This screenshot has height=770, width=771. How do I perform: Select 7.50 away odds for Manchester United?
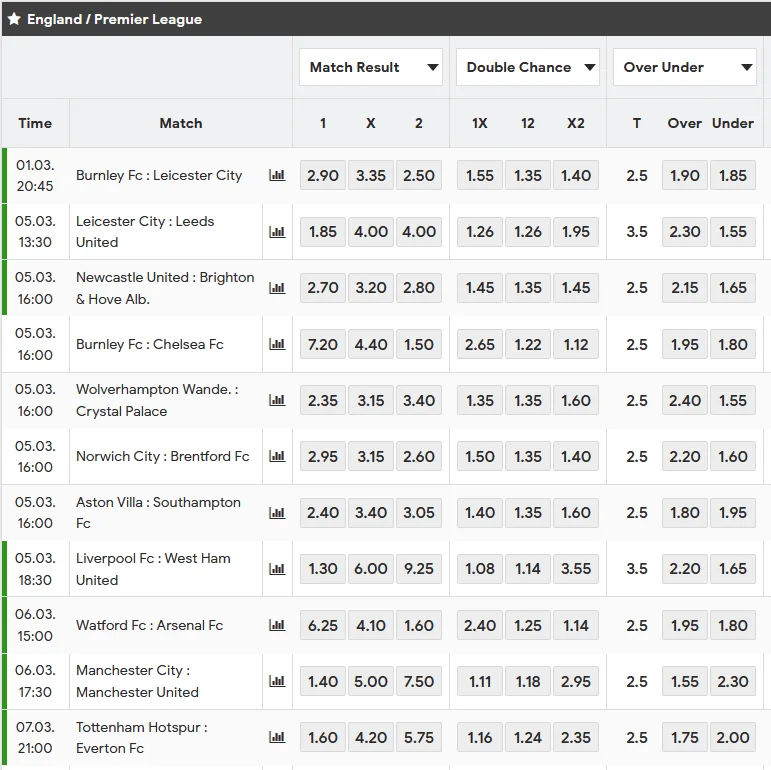(419, 681)
